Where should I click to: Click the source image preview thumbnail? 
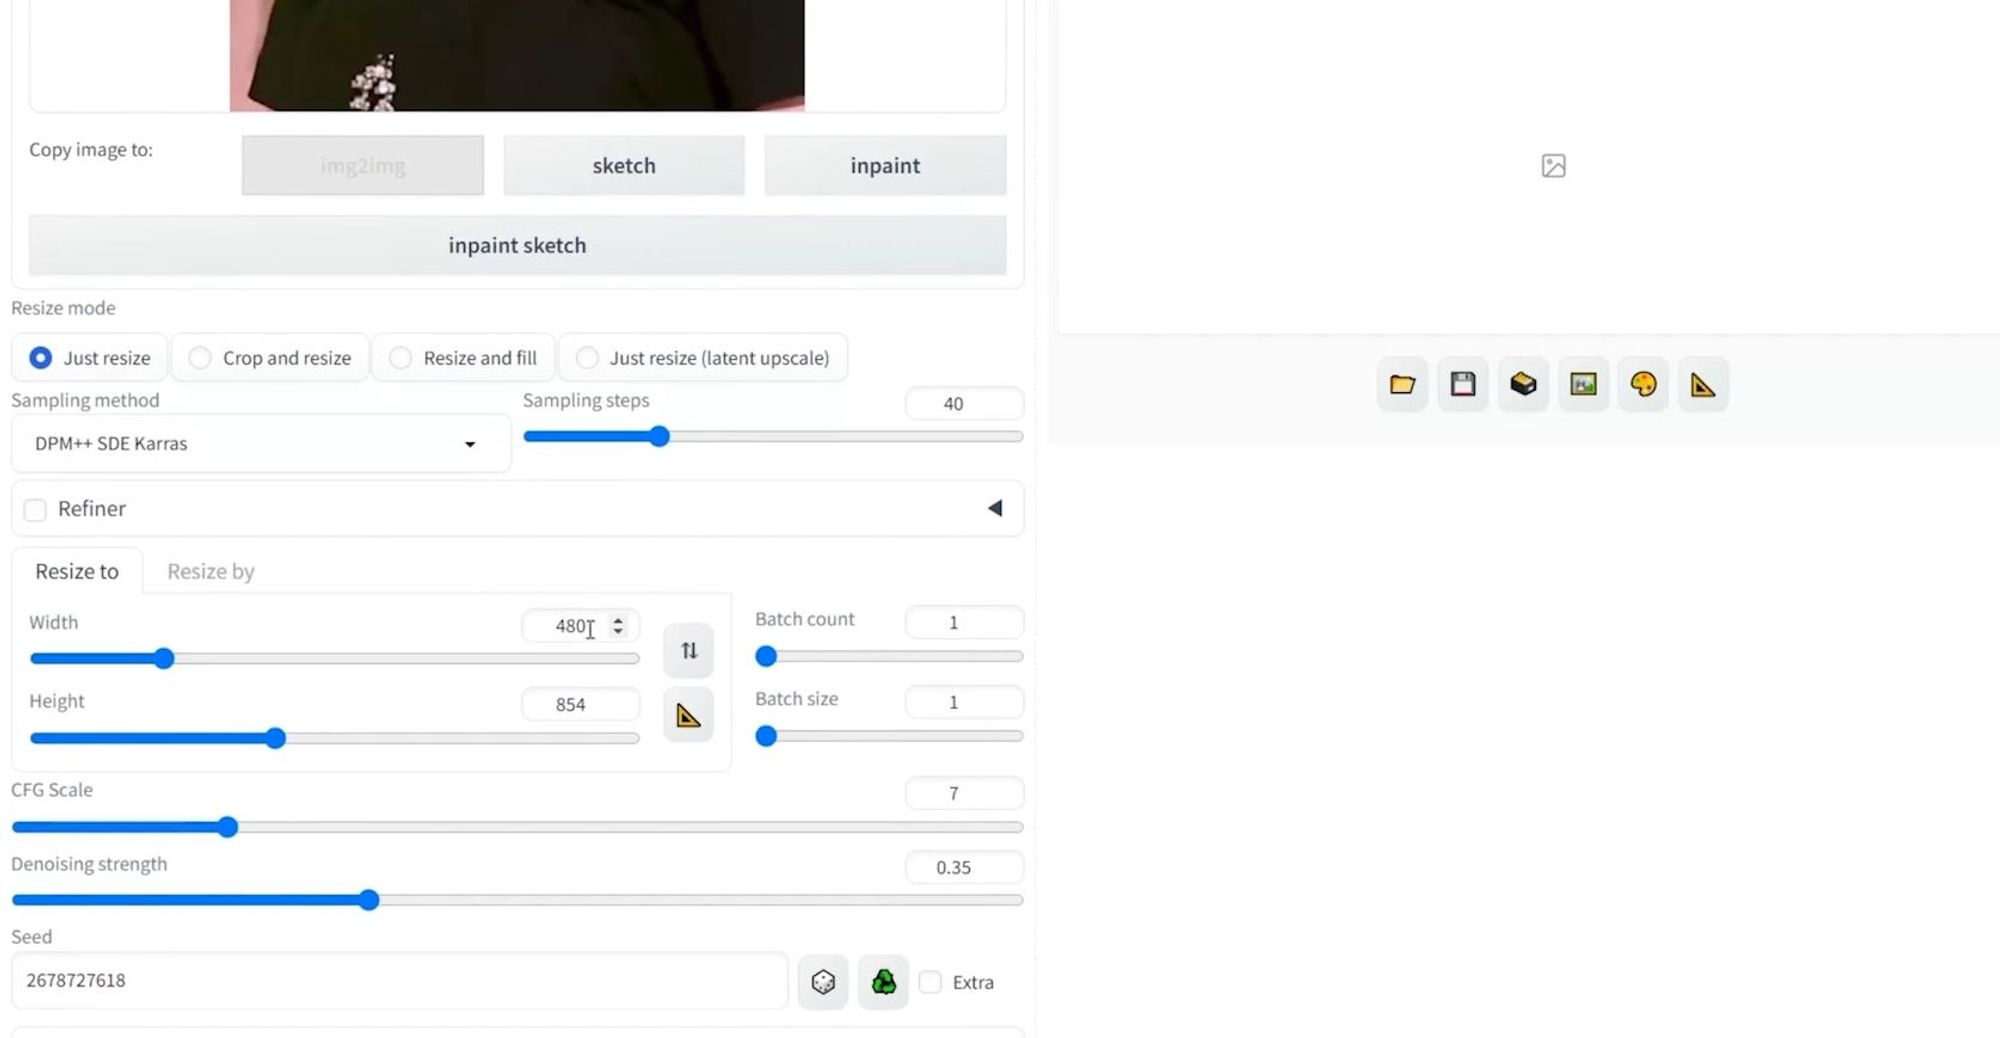tap(517, 55)
